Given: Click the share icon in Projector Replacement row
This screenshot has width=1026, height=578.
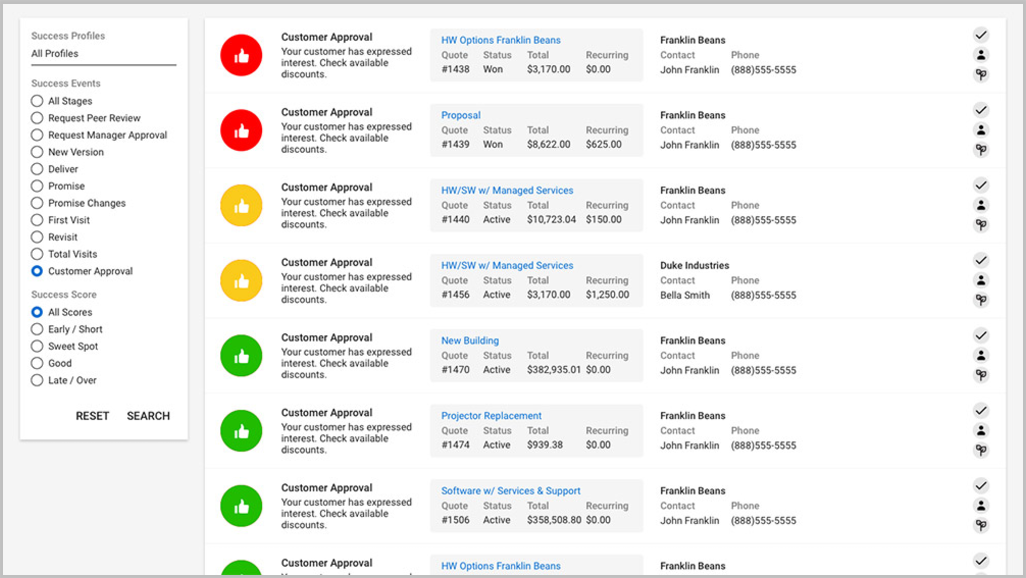Looking at the screenshot, I should click(981, 450).
